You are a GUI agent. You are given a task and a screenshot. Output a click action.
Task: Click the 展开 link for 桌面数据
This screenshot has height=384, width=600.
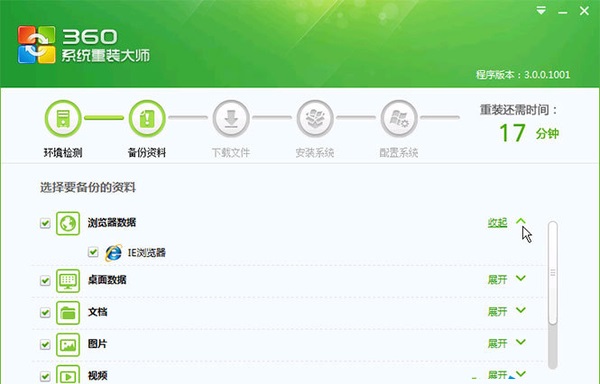(497, 280)
